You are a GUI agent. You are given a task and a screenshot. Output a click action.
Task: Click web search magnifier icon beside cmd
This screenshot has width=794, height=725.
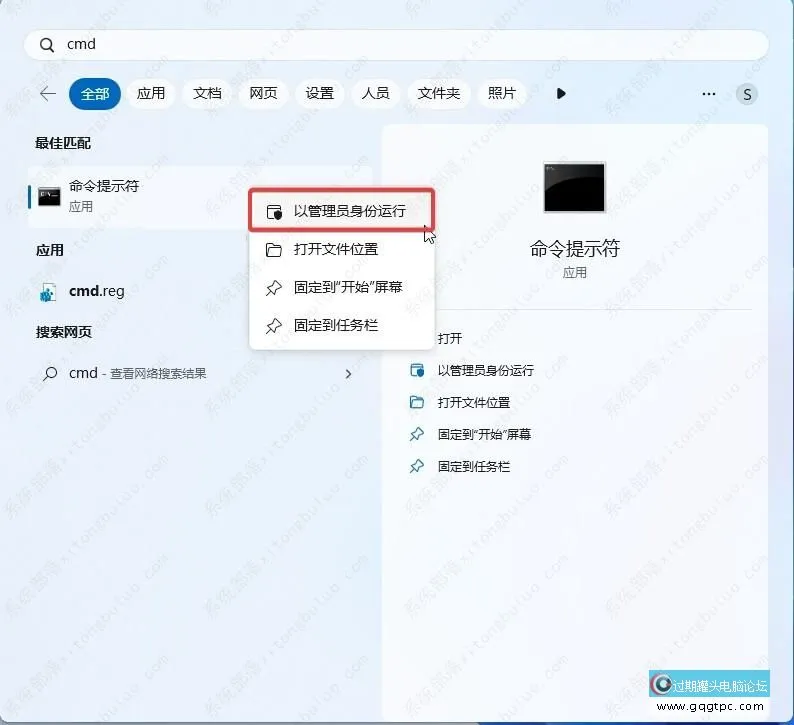tap(50, 374)
